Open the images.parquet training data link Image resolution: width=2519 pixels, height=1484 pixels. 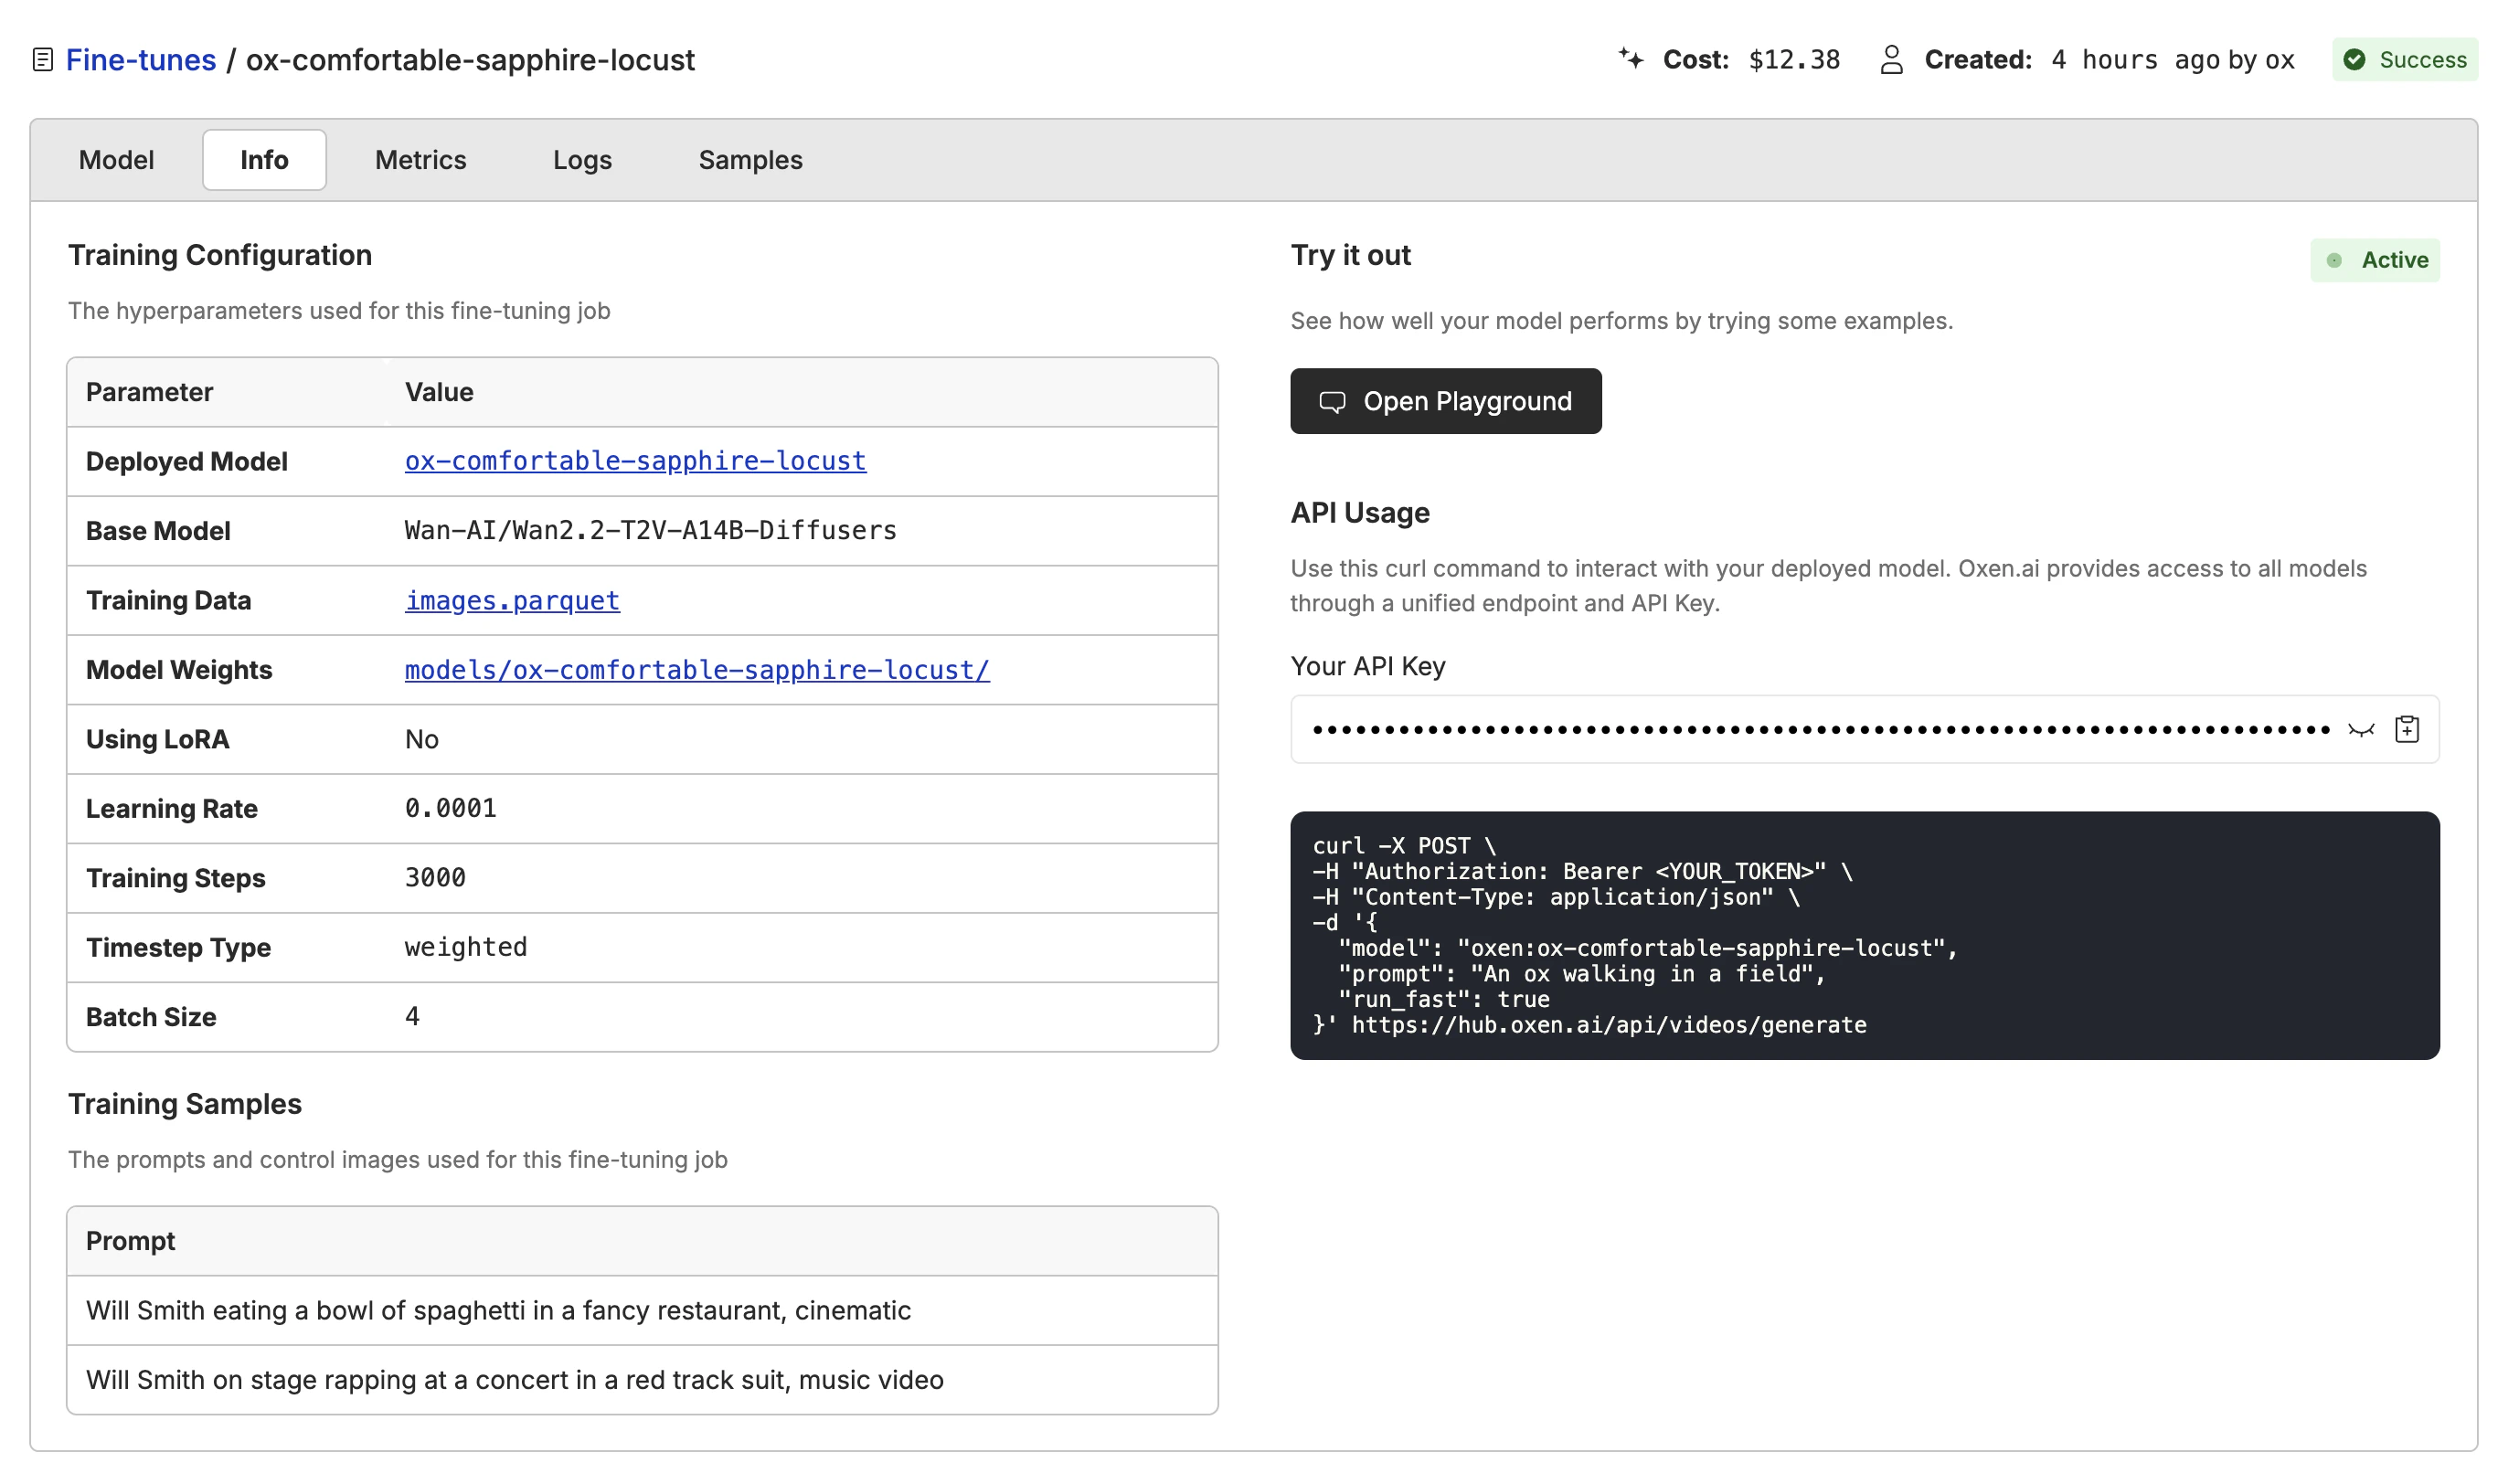[512, 601]
